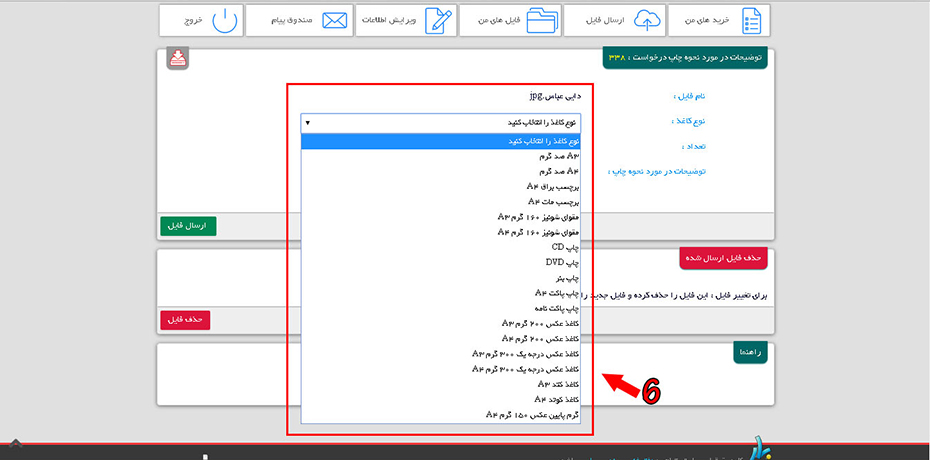This screenshot has height=460, width=930.
Task: Select چاپ بنر from the paper list
Action: [566, 277]
